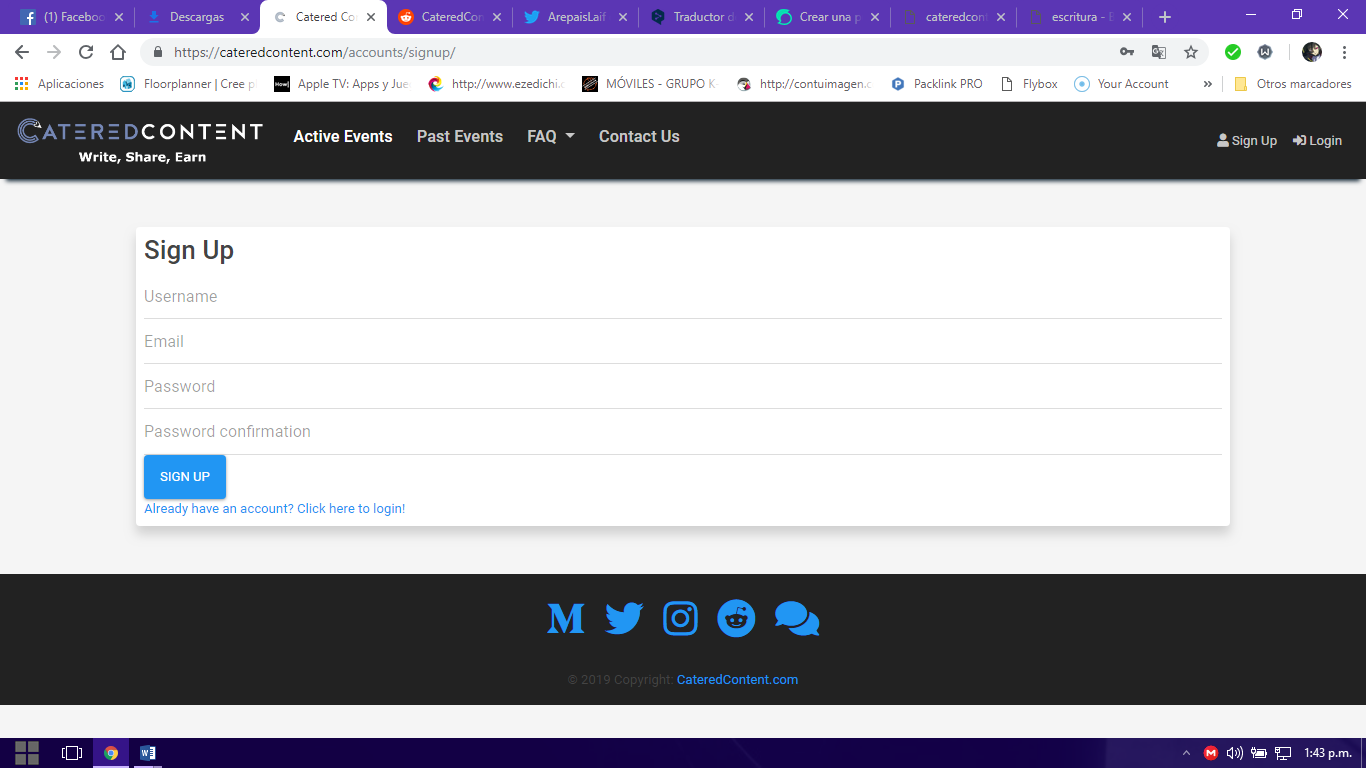This screenshot has height=768, width=1366.
Task: Open the Chrome three-dot menu
Action: coord(1344,52)
